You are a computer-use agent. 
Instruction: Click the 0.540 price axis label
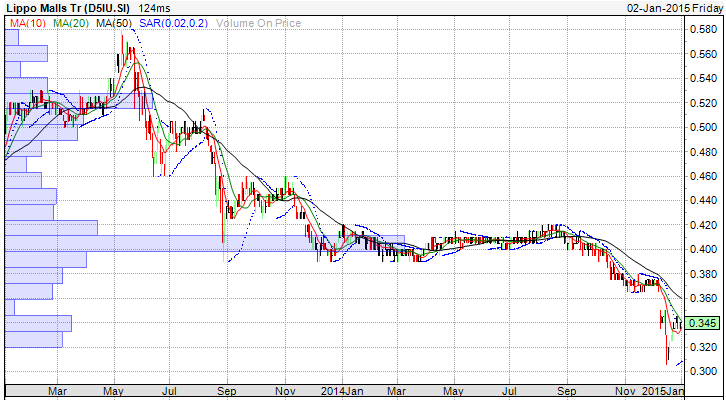point(704,79)
